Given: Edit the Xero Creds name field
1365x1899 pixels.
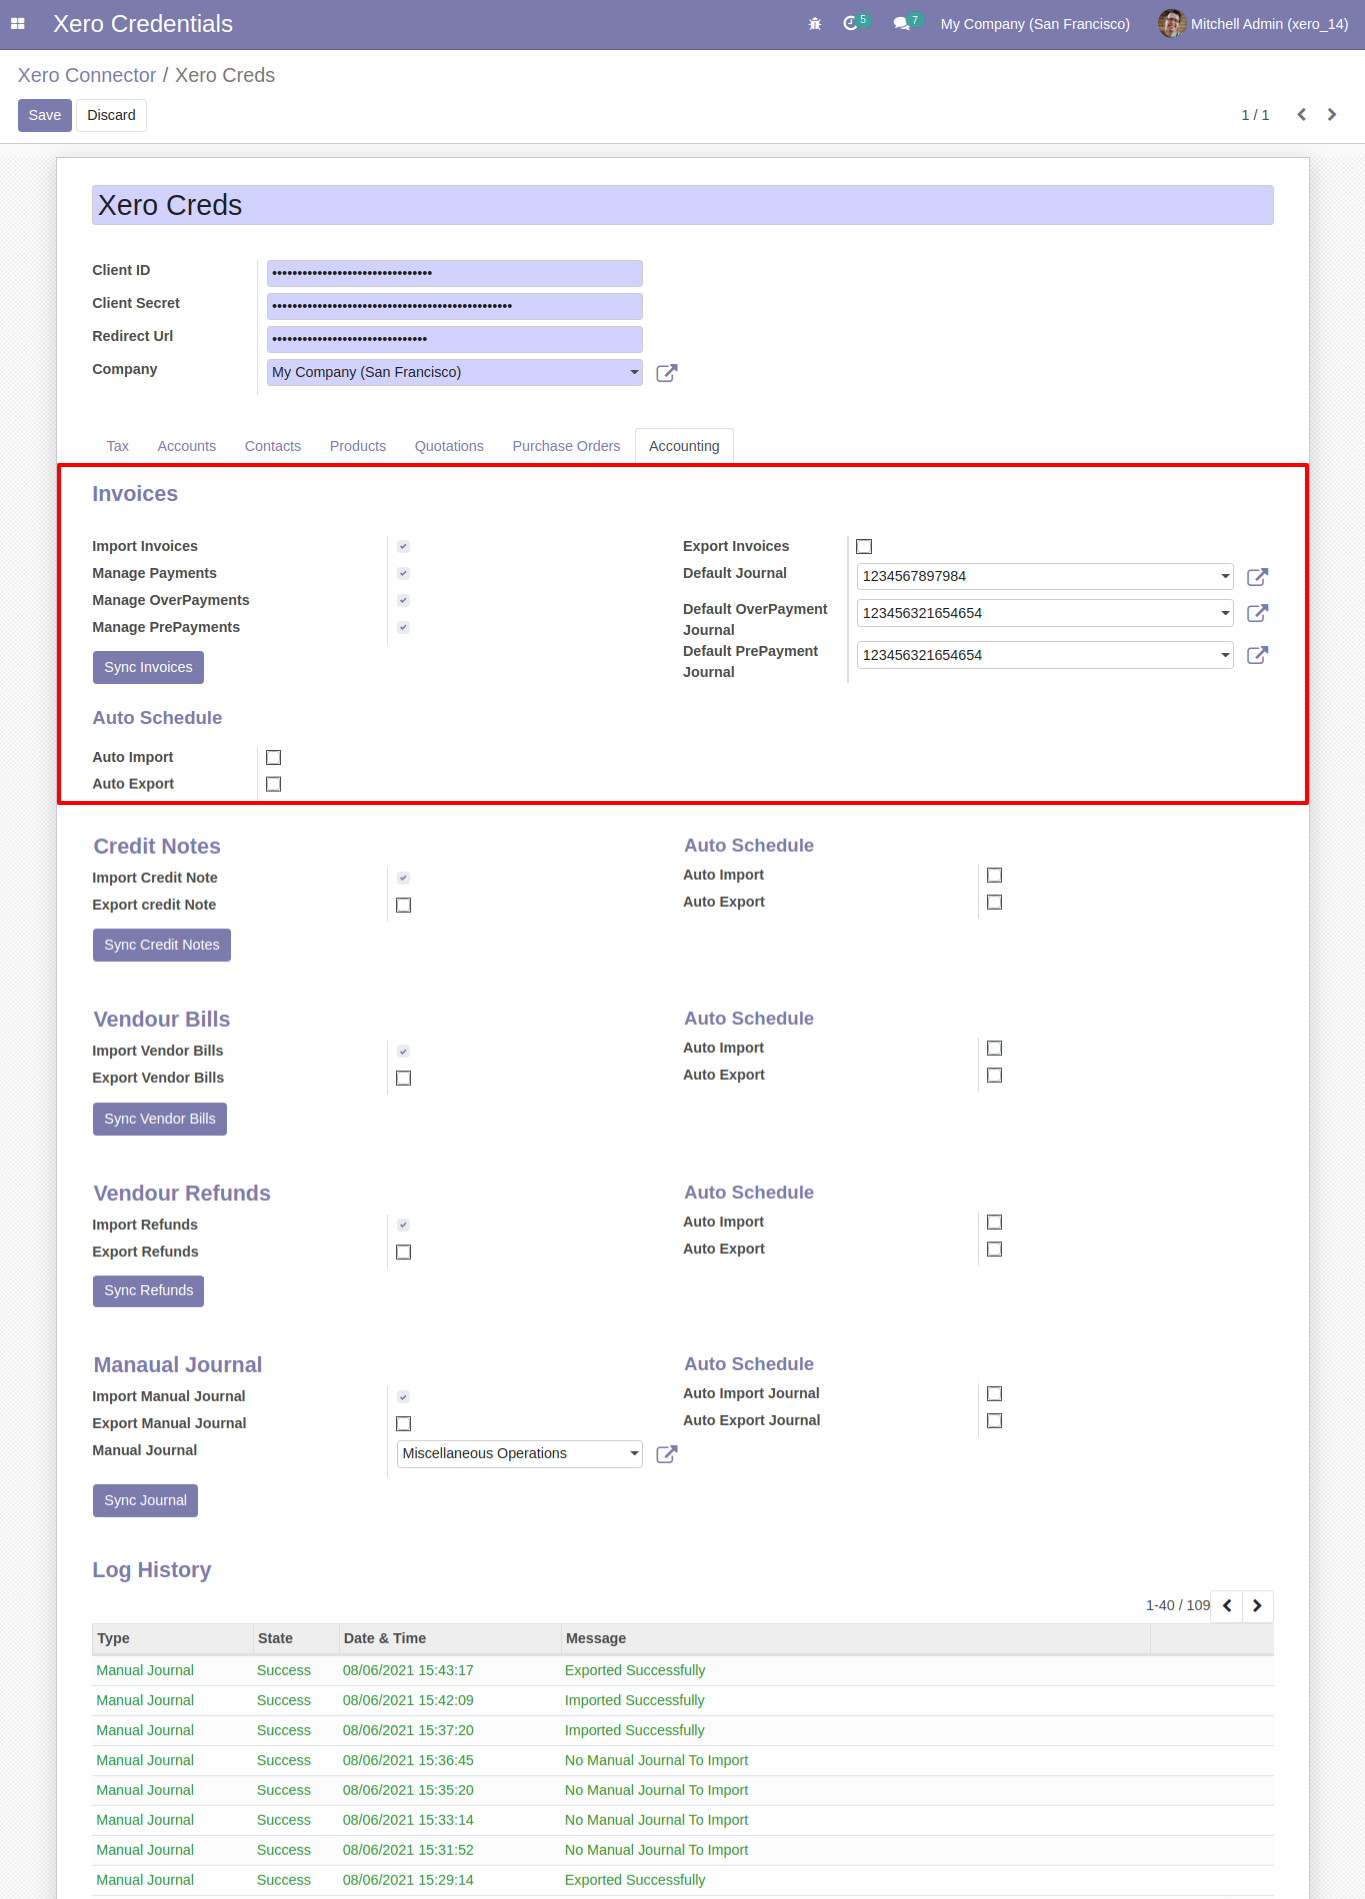Looking at the screenshot, I should pyautogui.click(x=683, y=205).
